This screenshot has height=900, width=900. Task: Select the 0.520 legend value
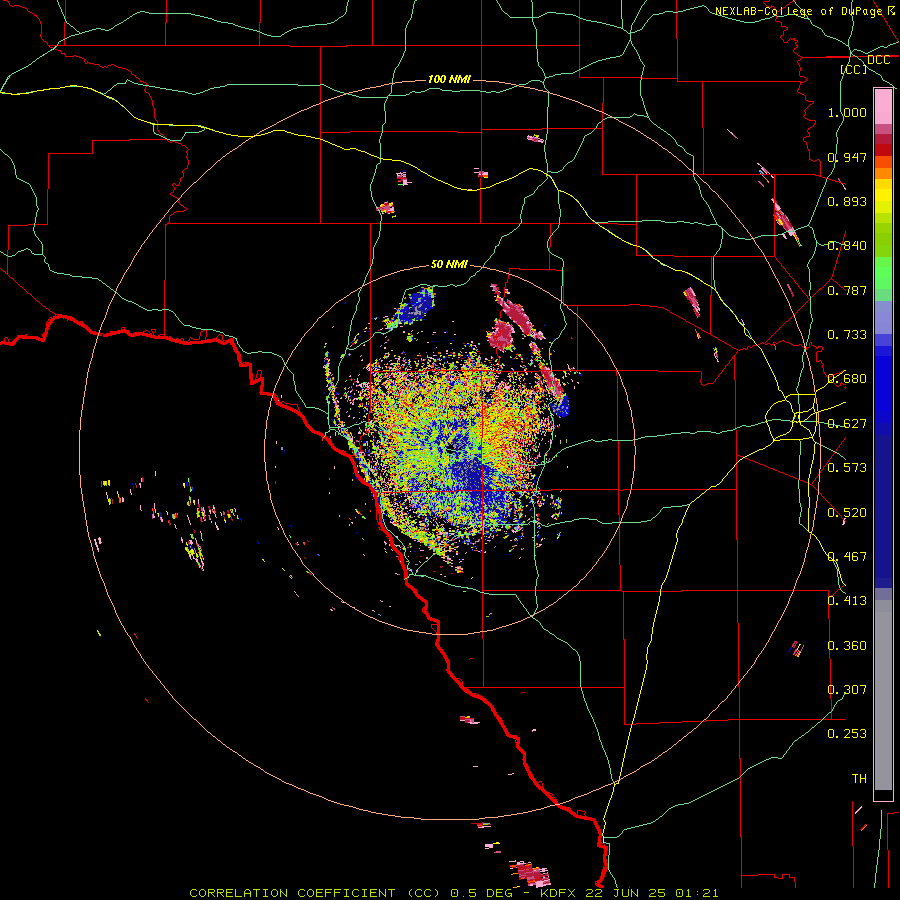(x=847, y=512)
